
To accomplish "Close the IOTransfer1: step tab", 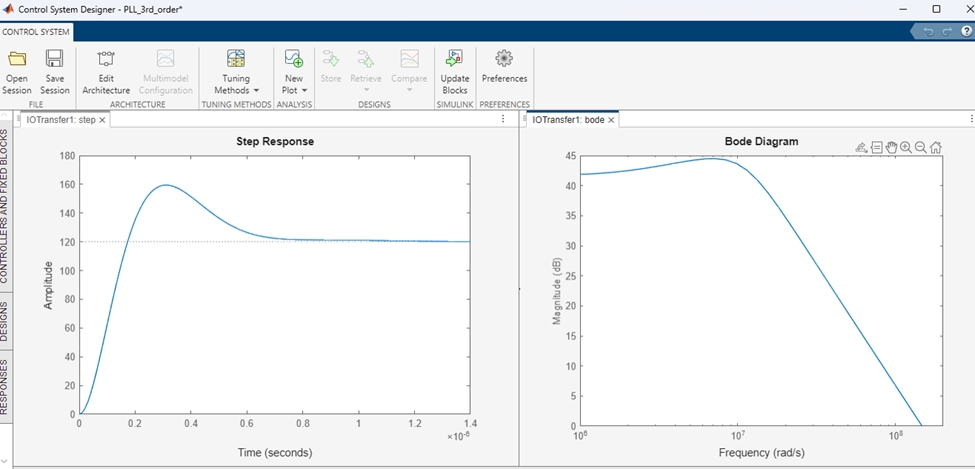I will (x=103, y=120).
